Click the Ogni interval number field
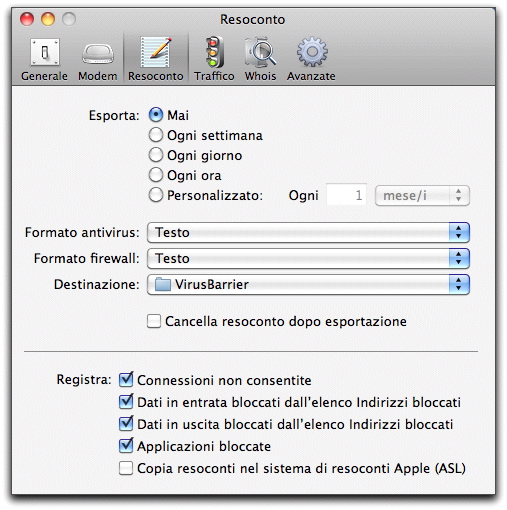Viewport: 507px width, 510px height. pyautogui.click(x=346, y=195)
